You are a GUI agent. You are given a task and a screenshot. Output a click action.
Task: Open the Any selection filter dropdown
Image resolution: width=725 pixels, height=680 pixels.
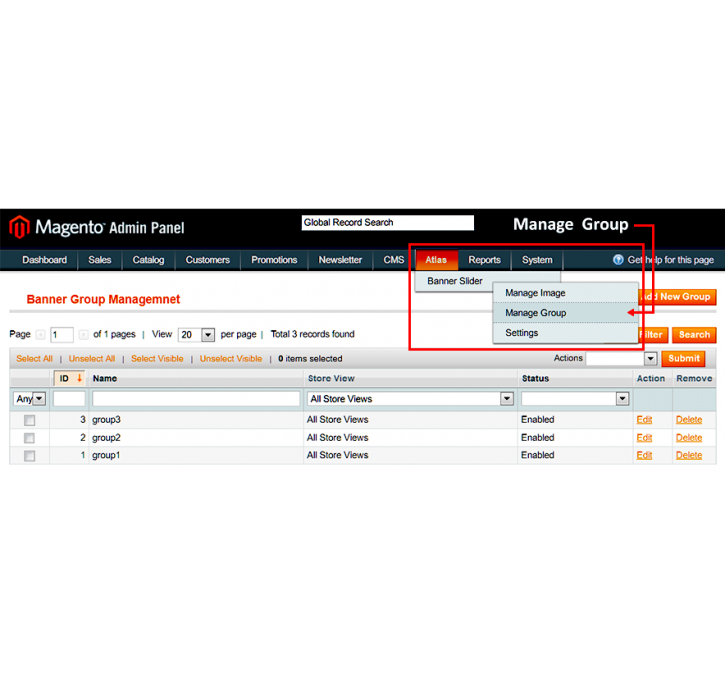[x=30, y=398]
